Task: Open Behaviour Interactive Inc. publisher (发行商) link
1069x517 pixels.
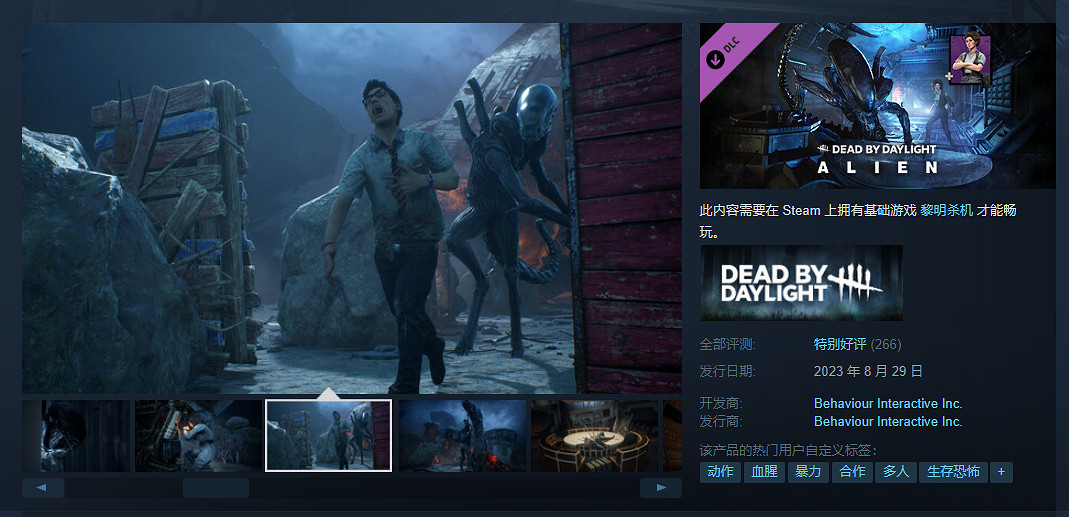Action: click(x=888, y=421)
